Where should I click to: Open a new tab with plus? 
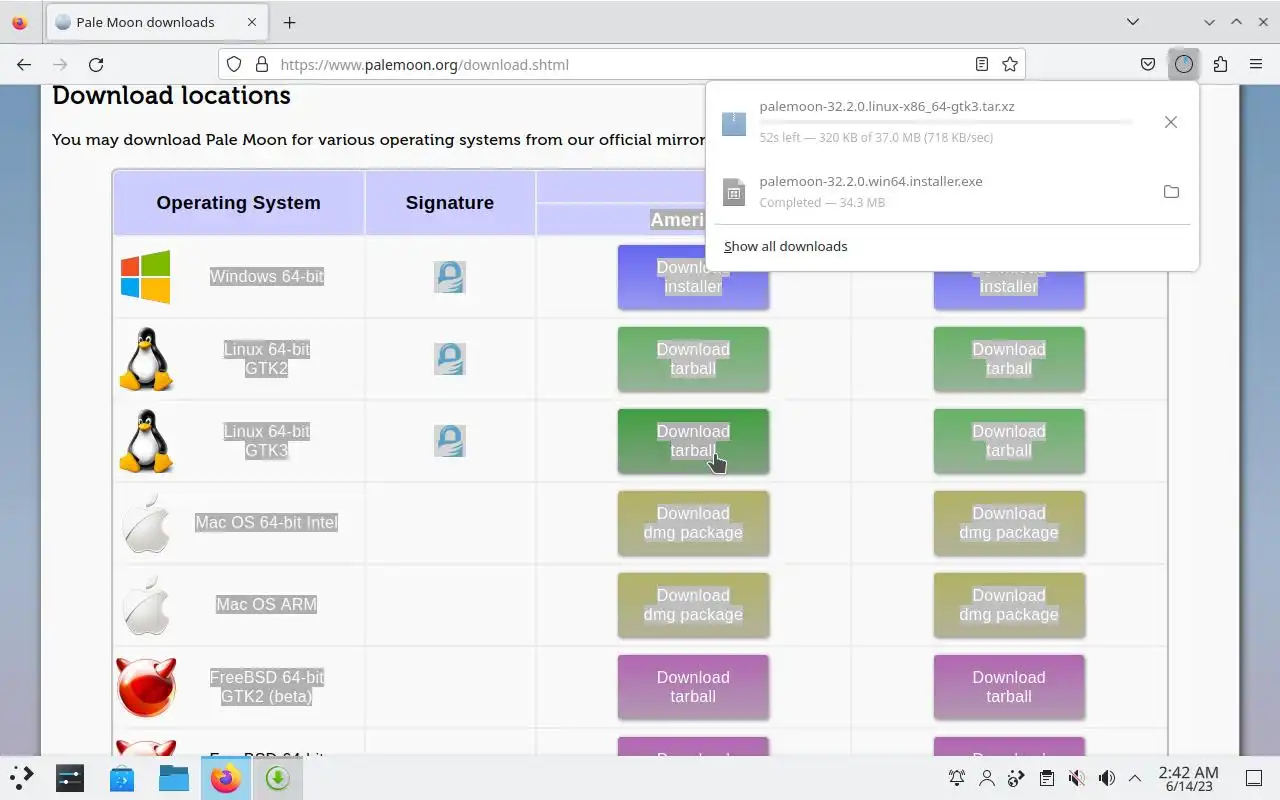tap(289, 22)
